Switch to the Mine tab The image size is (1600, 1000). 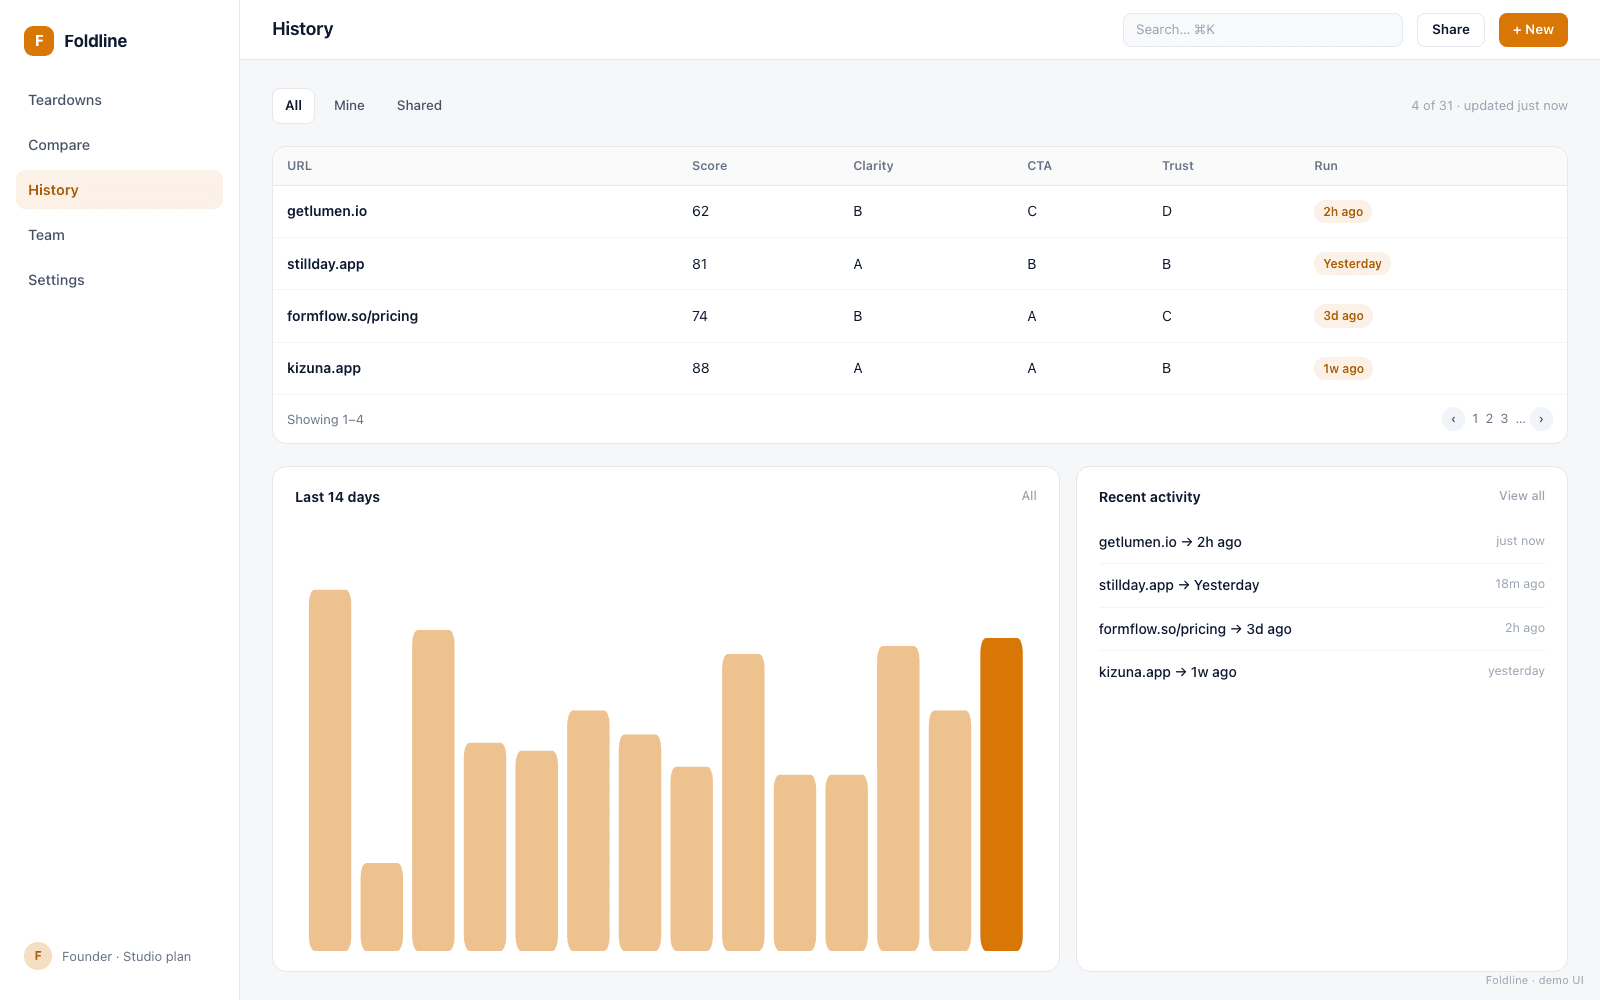coord(349,106)
